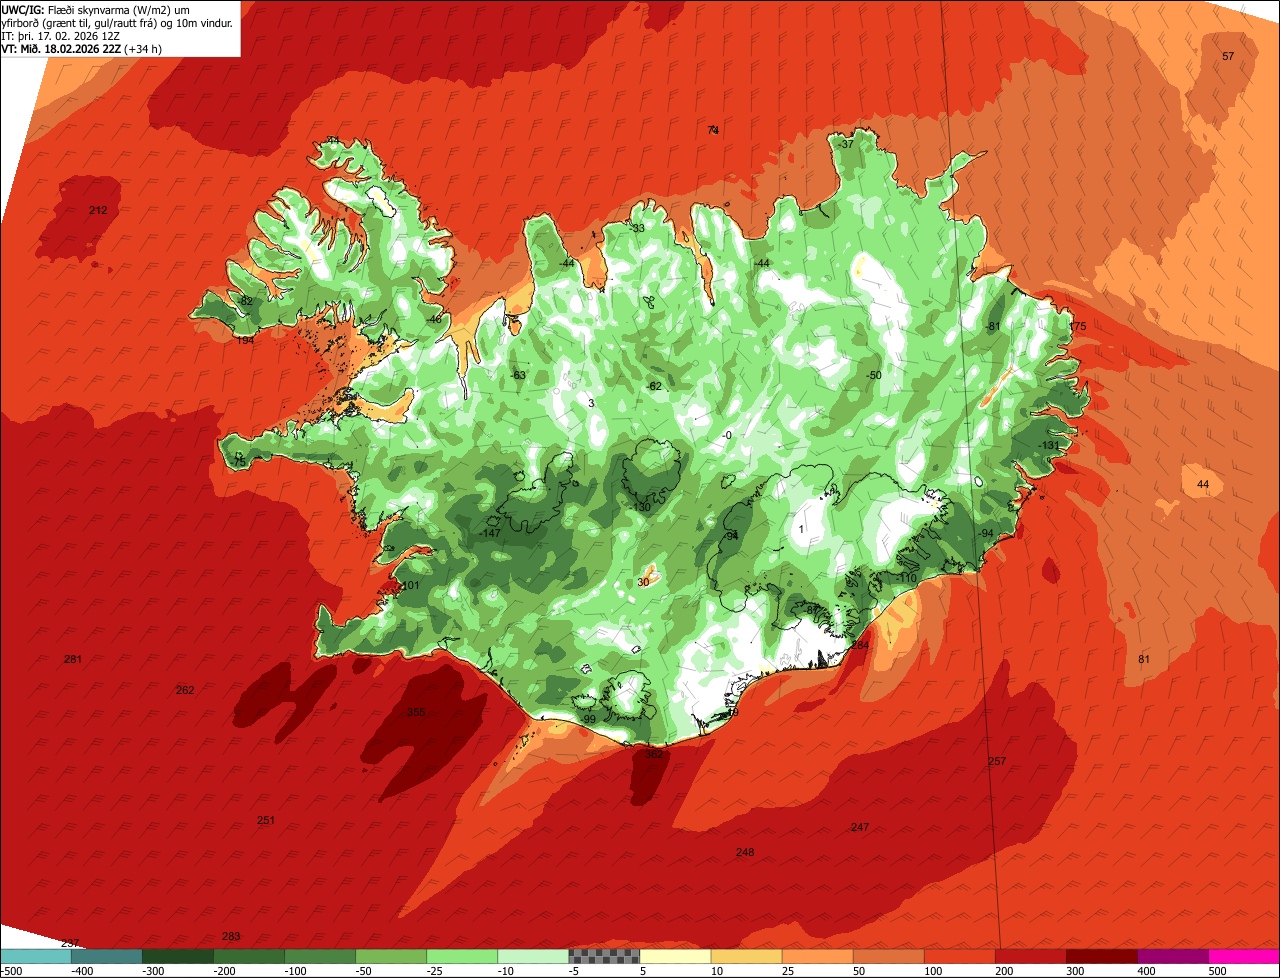Click the map value '283' near the bottom
Viewport: 1280px width, 978px height.
pos(231,936)
